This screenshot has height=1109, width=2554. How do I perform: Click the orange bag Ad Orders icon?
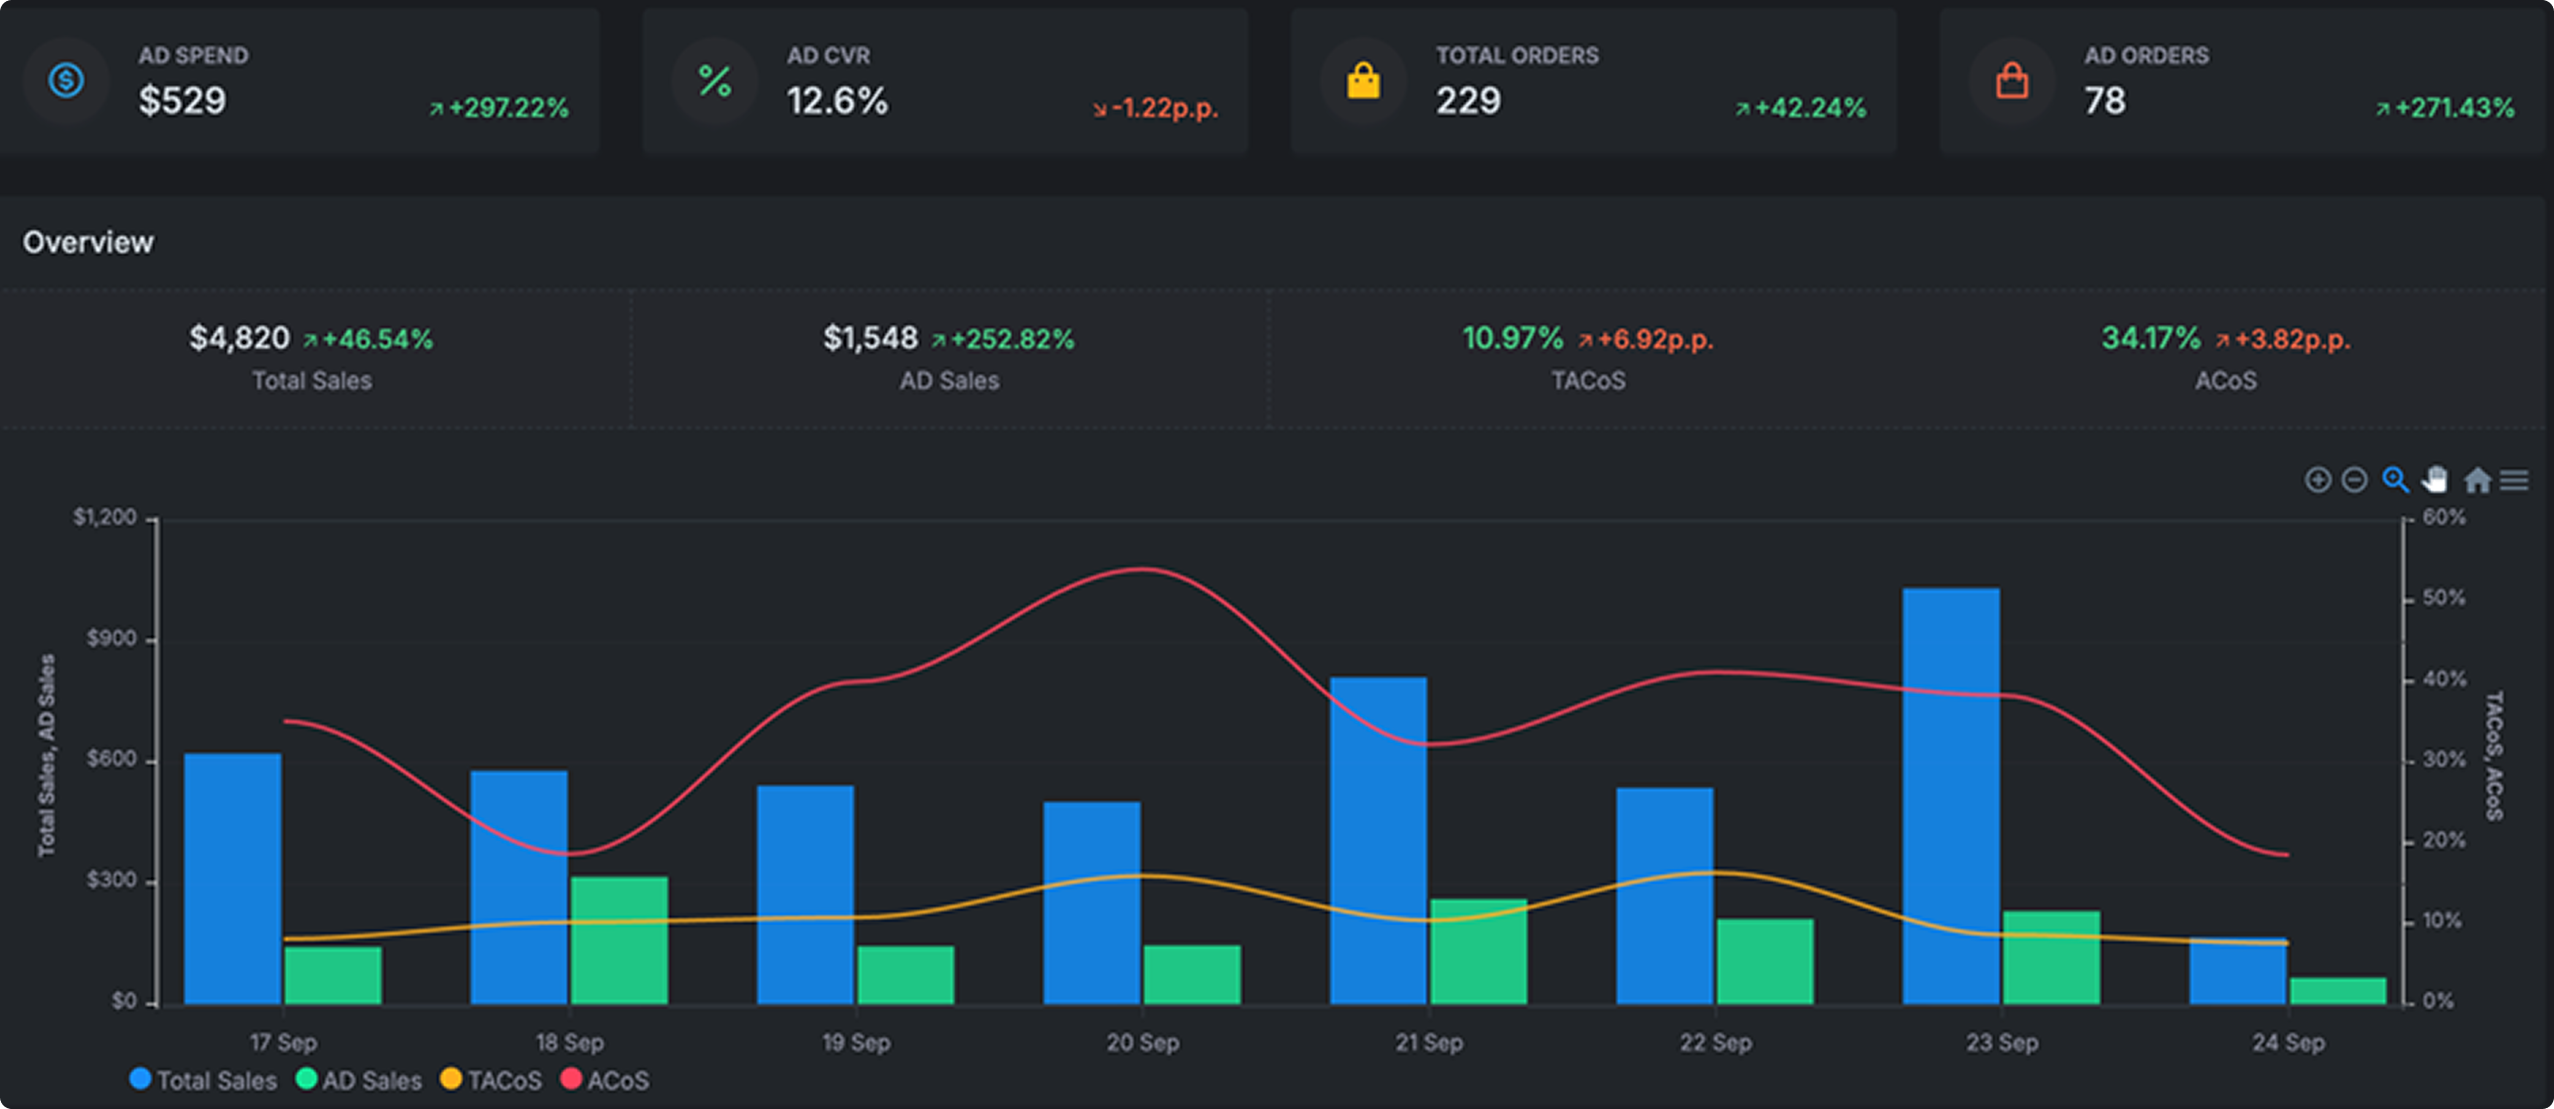pos(2011,81)
